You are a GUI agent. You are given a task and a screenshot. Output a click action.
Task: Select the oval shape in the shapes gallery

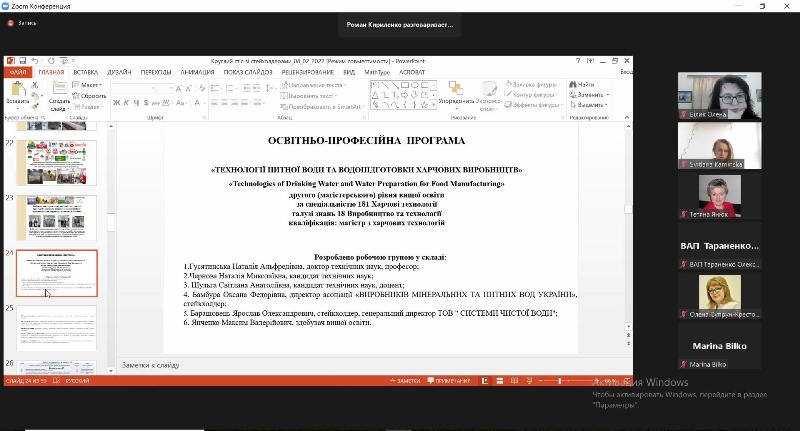(x=414, y=85)
